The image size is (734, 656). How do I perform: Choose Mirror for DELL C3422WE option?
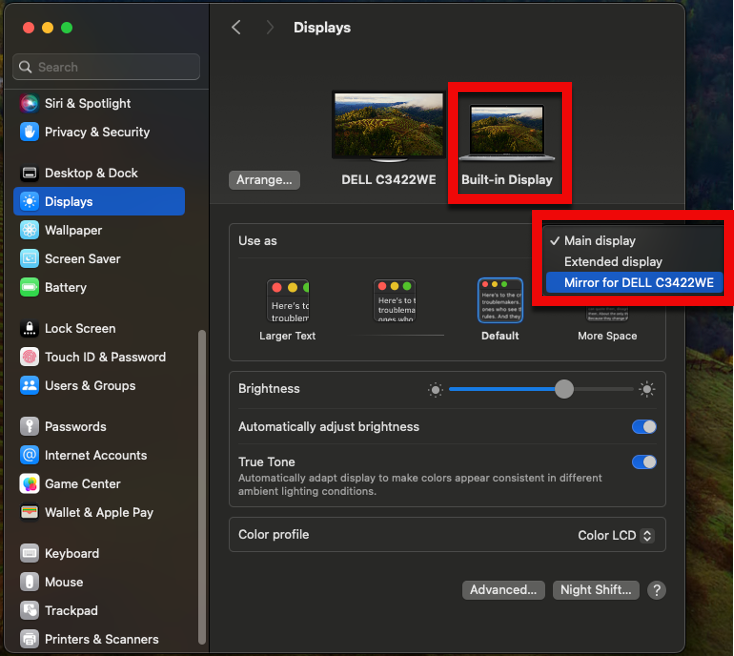click(x=638, y=283)
